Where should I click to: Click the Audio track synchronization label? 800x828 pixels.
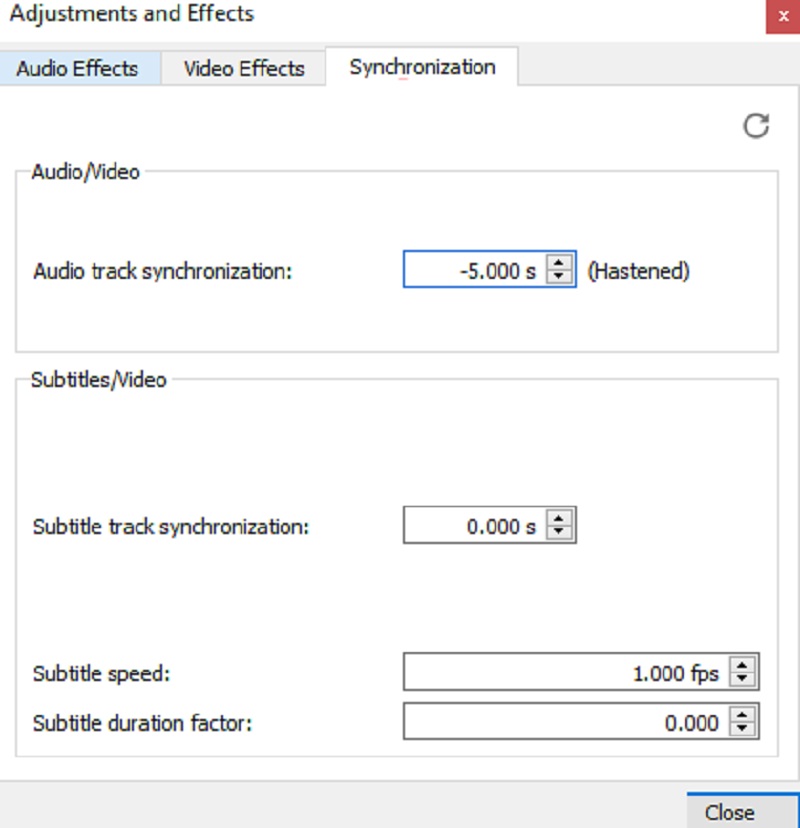click(162, 271)
